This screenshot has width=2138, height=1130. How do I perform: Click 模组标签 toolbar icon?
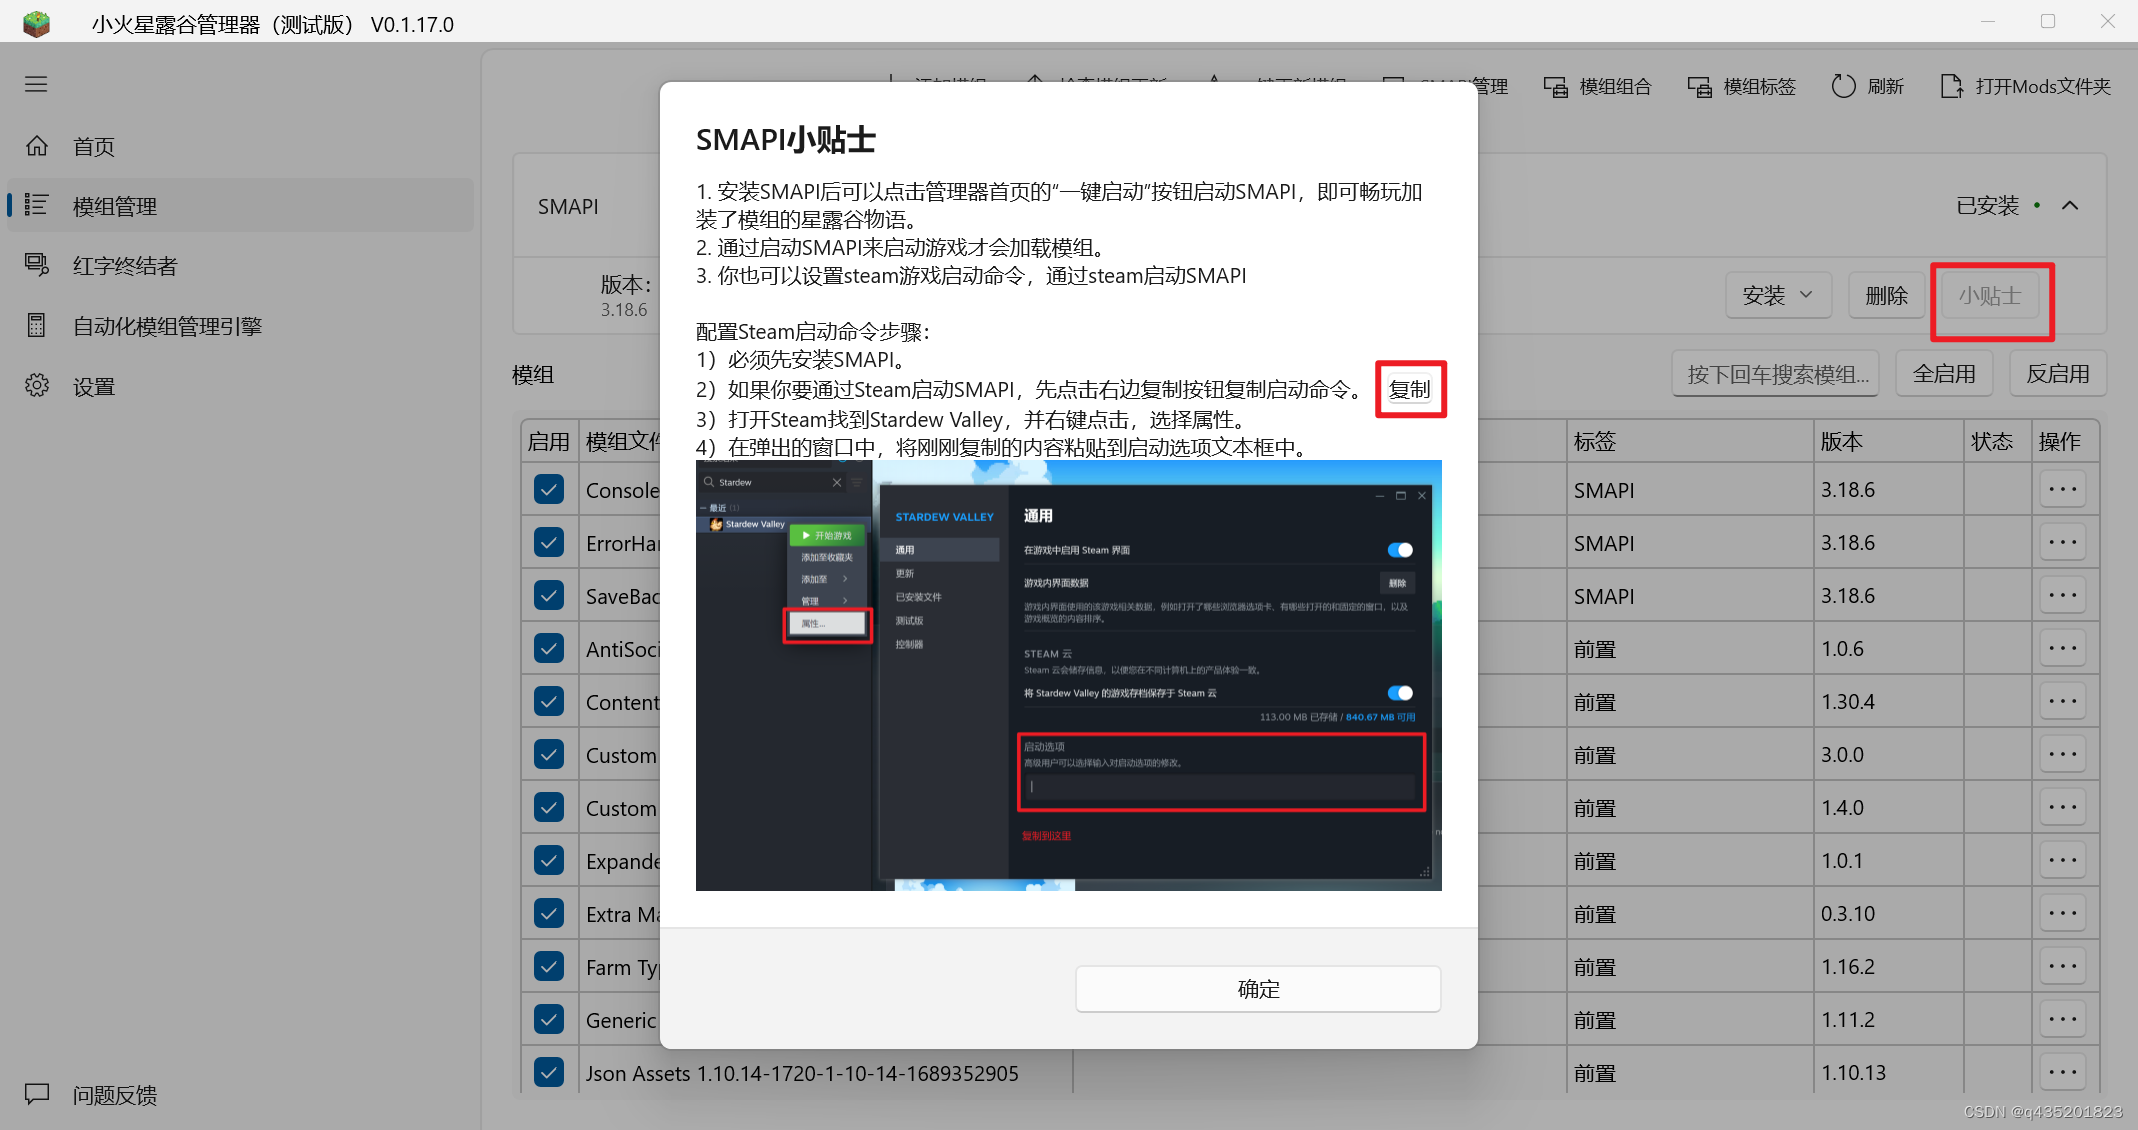[x=1700, y=87]
